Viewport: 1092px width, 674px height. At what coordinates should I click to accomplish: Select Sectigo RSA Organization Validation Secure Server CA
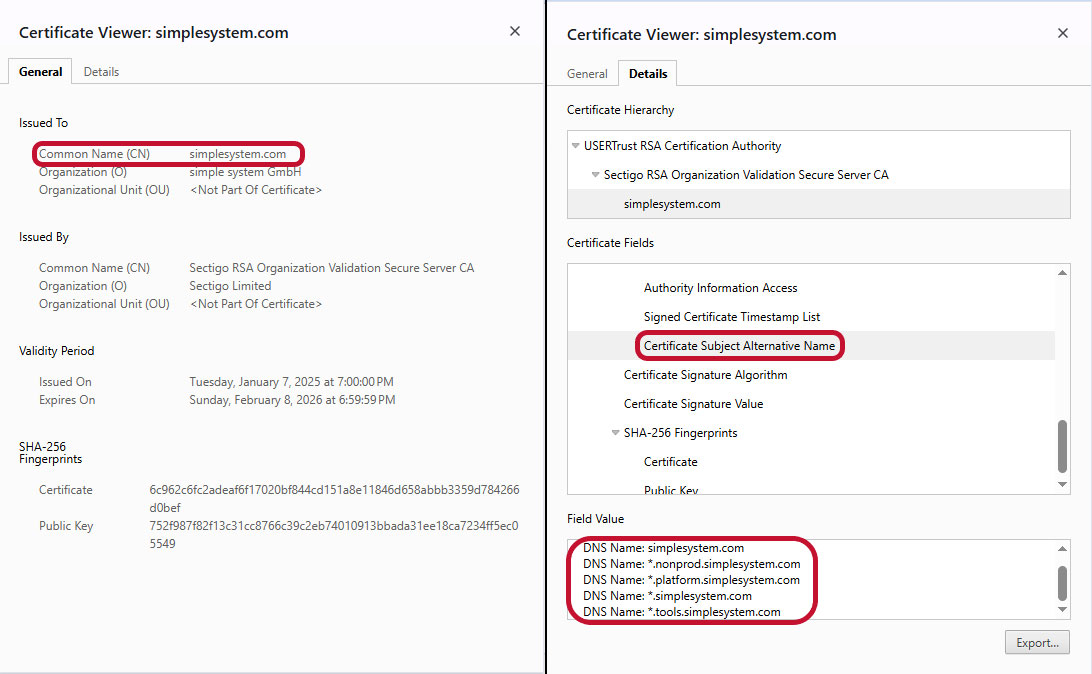746,175
